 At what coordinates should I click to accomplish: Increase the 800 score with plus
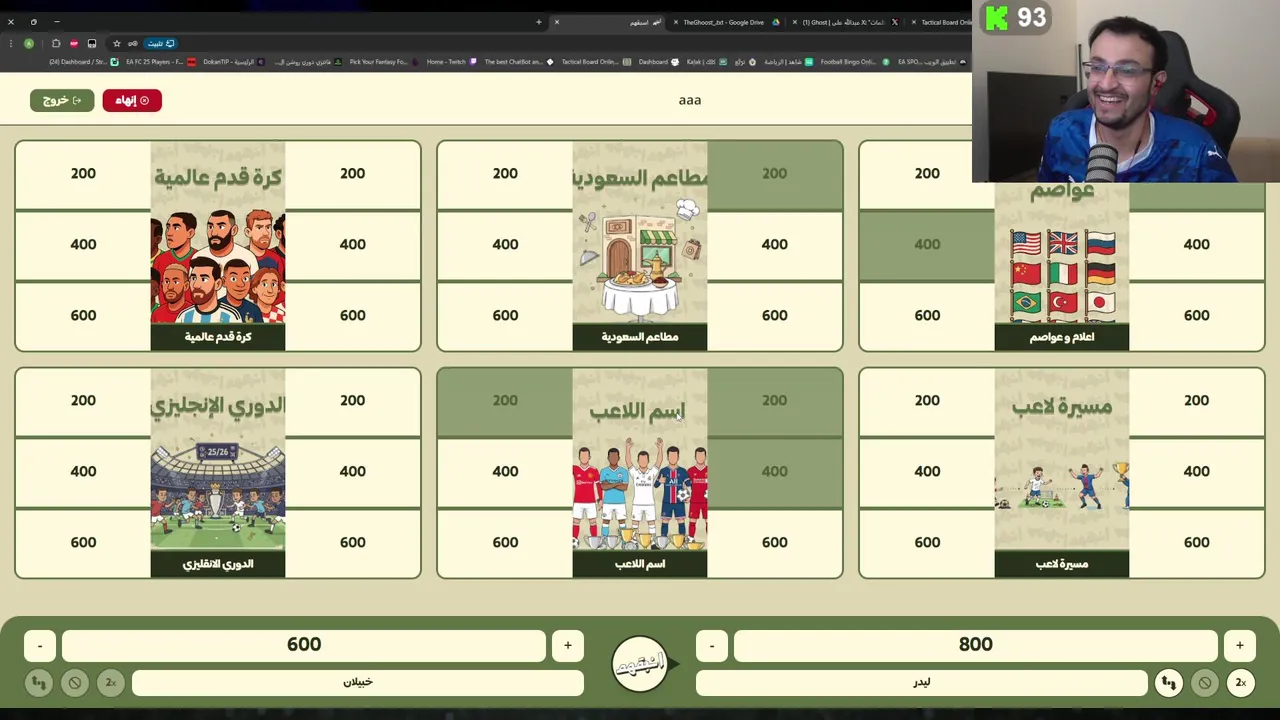(x=1240, y=645)
